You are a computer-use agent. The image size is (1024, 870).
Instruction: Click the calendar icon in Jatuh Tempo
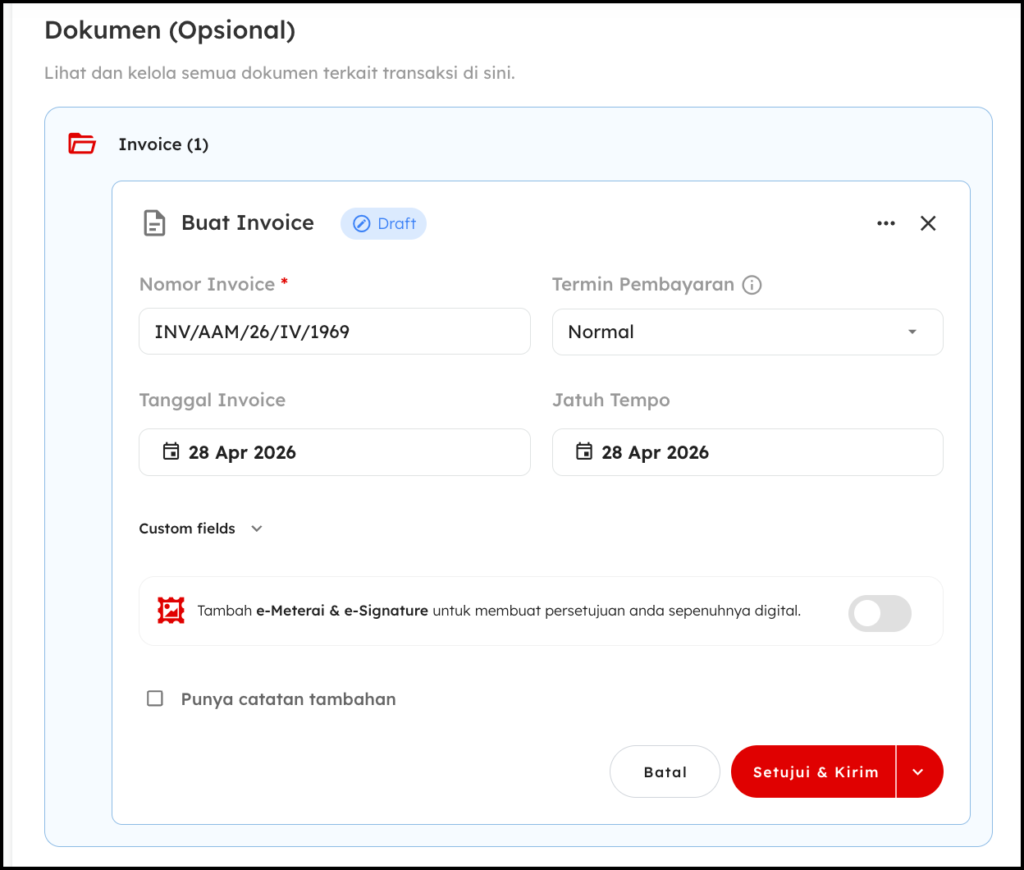click(x=584, y=452)
